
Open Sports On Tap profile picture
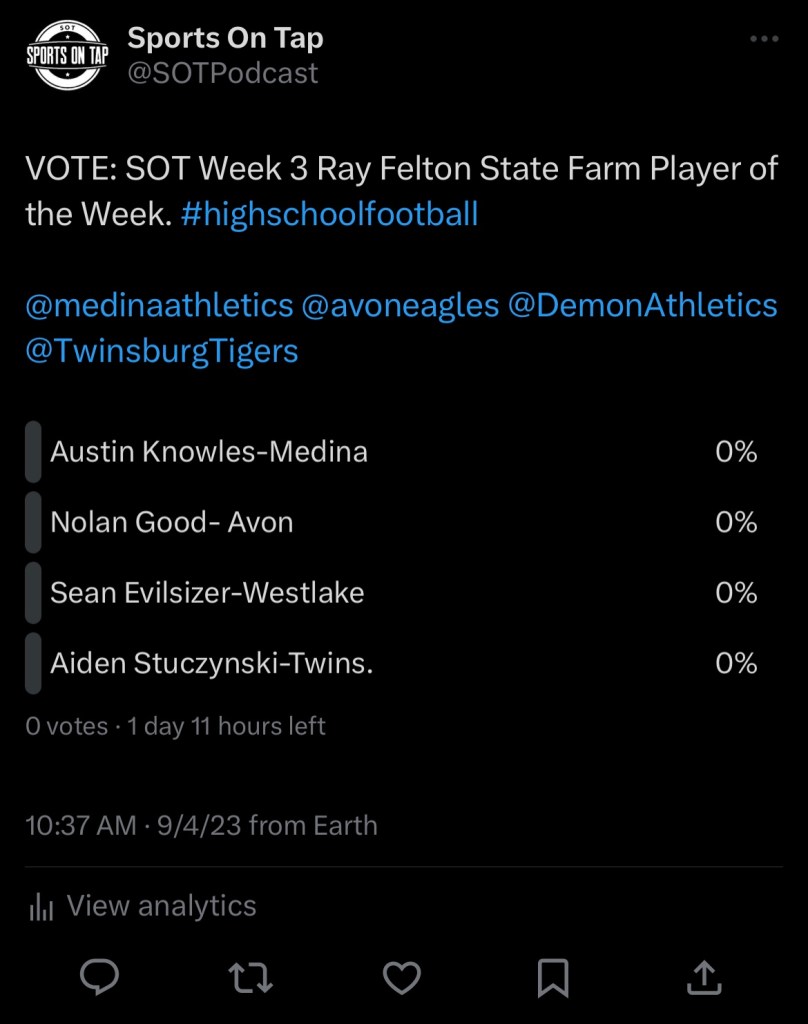click(x=66, y=56)
